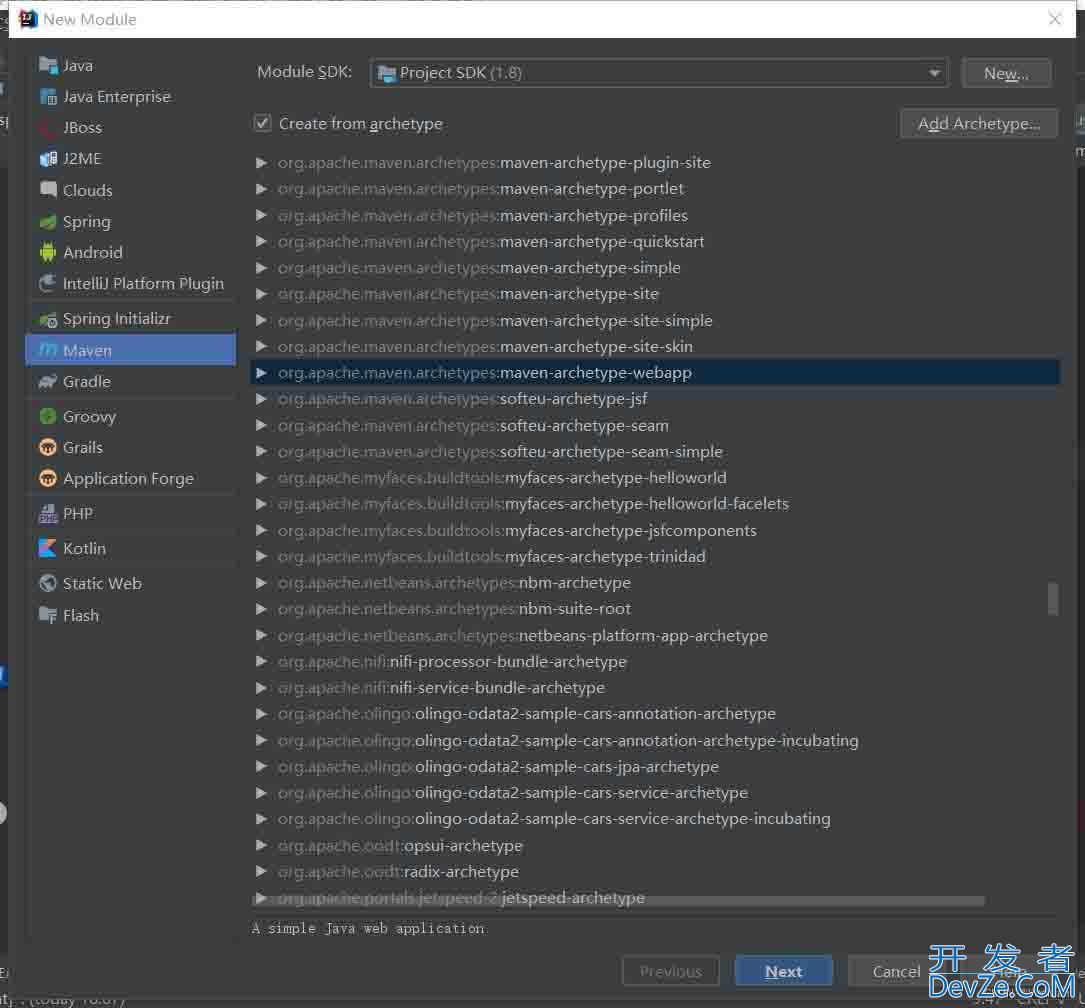Image resolution: width=1085 pixels, height=1008 pixels.
Task: Select myfaces-archetype-jsfcomponents archetype
Action: (x=655, y=531)
